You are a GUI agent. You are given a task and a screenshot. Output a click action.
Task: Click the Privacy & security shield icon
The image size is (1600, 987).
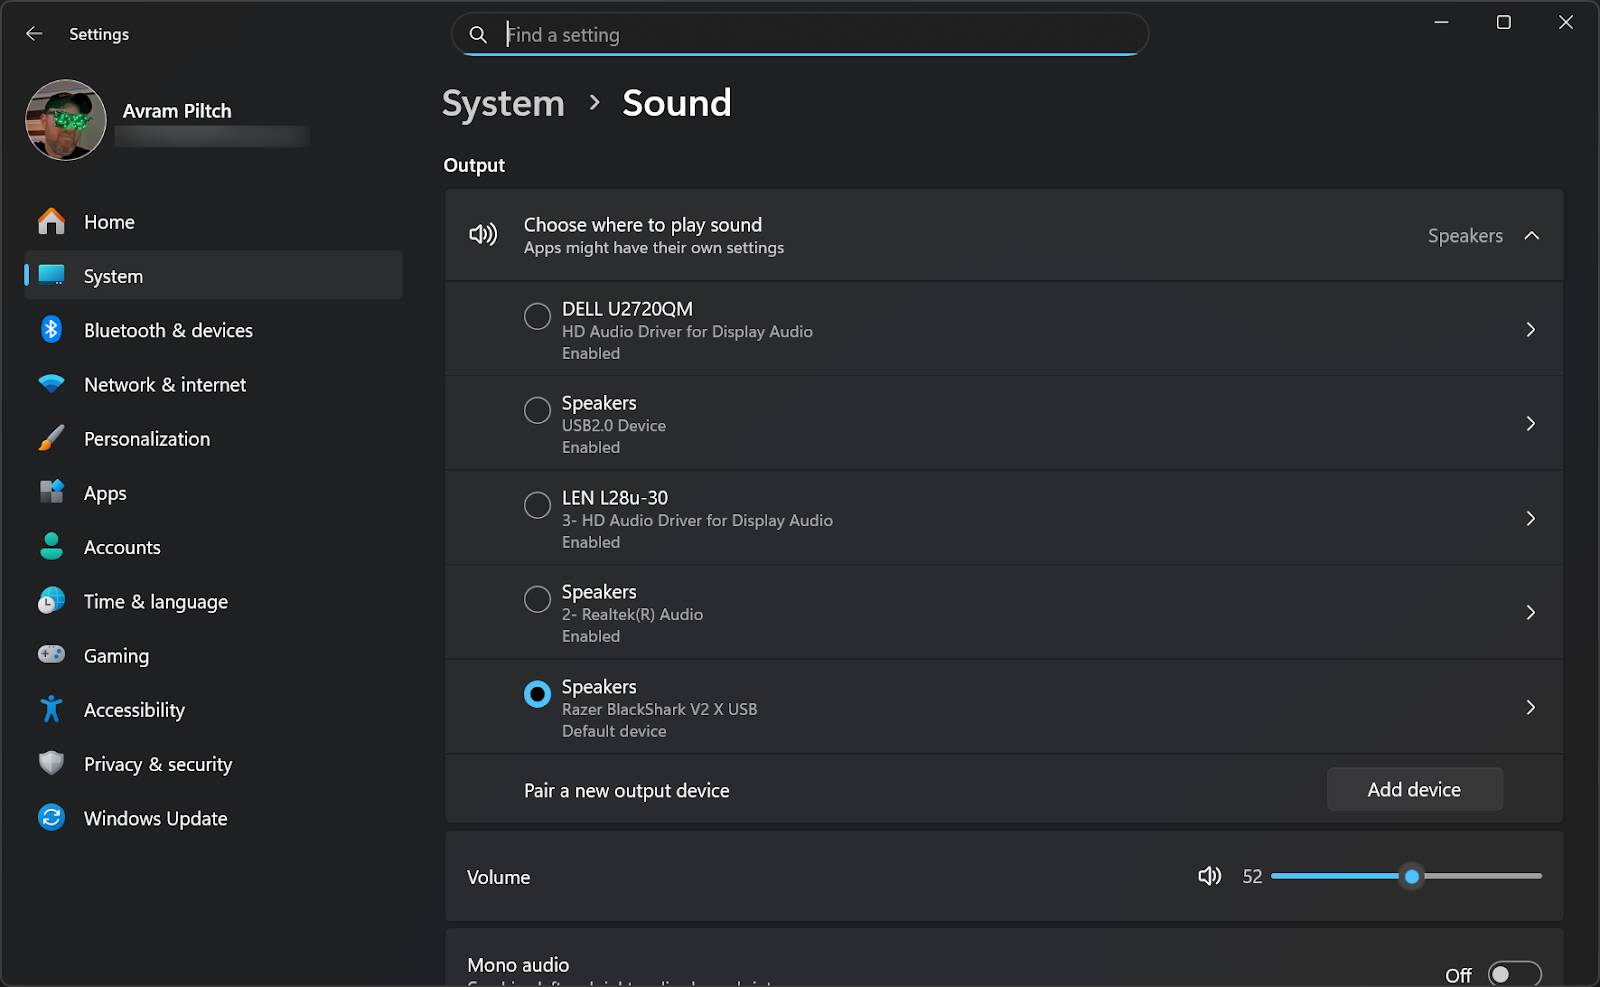coord(51,763)
